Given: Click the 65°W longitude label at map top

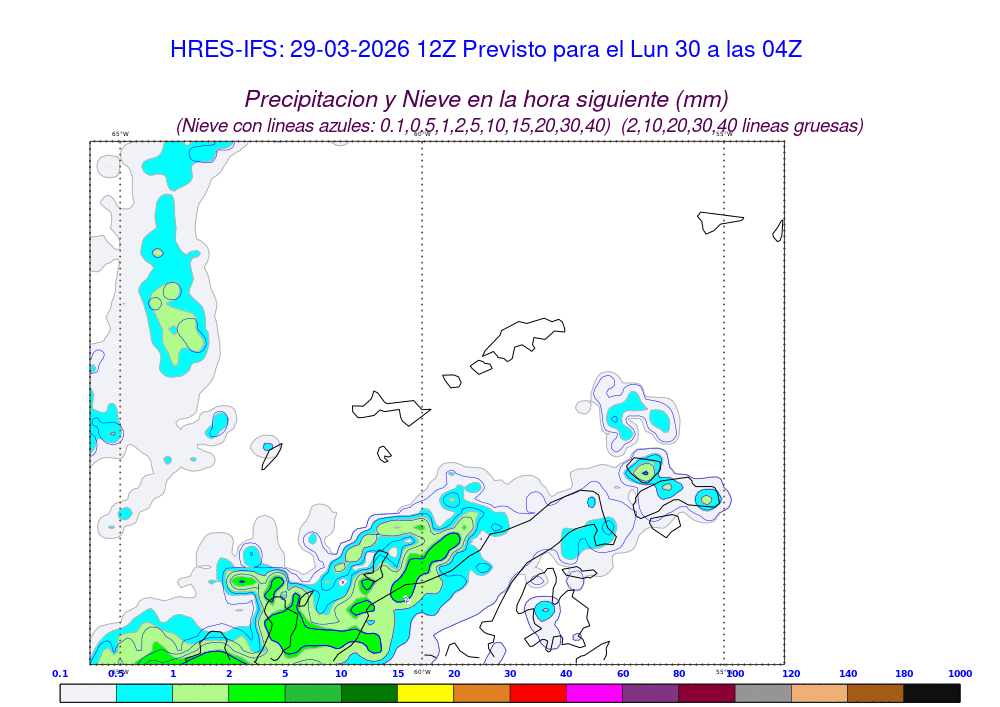Looking at the screenshot, I should pyautogui.click(x=120, y=134).
